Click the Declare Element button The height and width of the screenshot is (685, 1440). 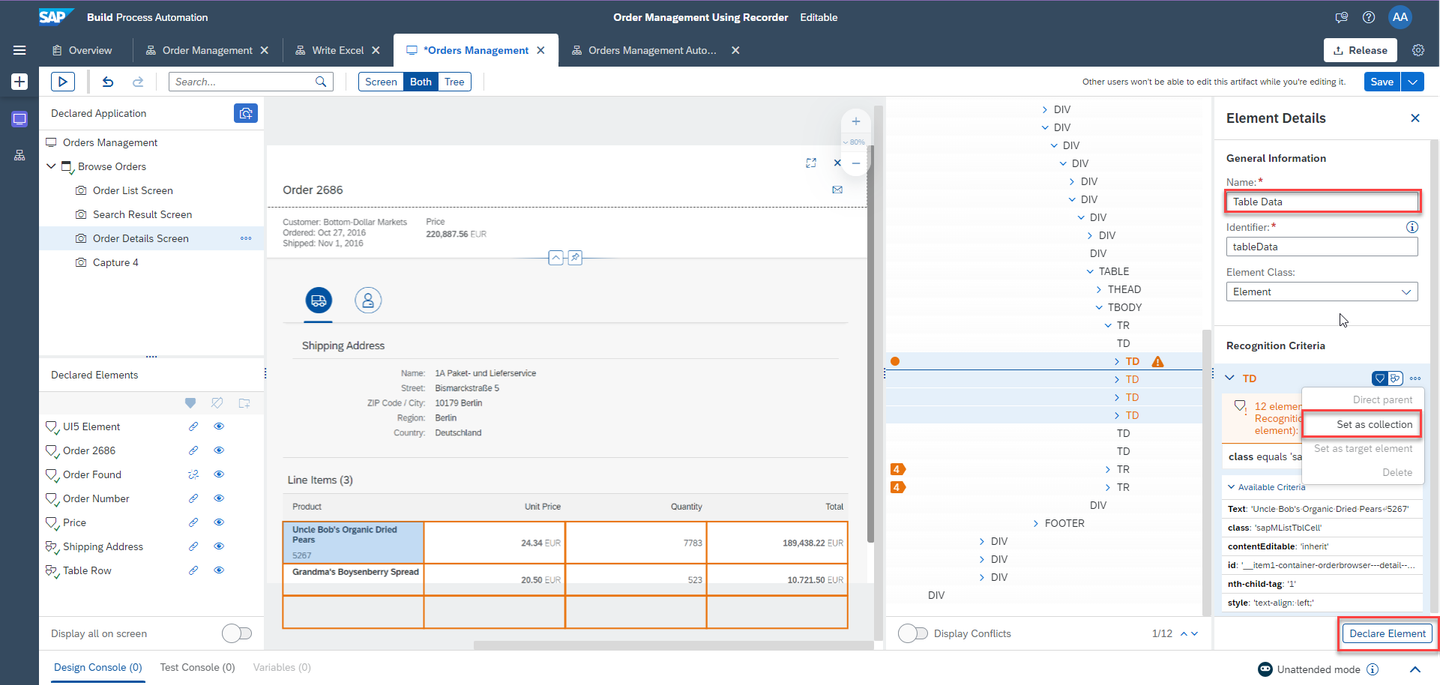click(1387, 634)
